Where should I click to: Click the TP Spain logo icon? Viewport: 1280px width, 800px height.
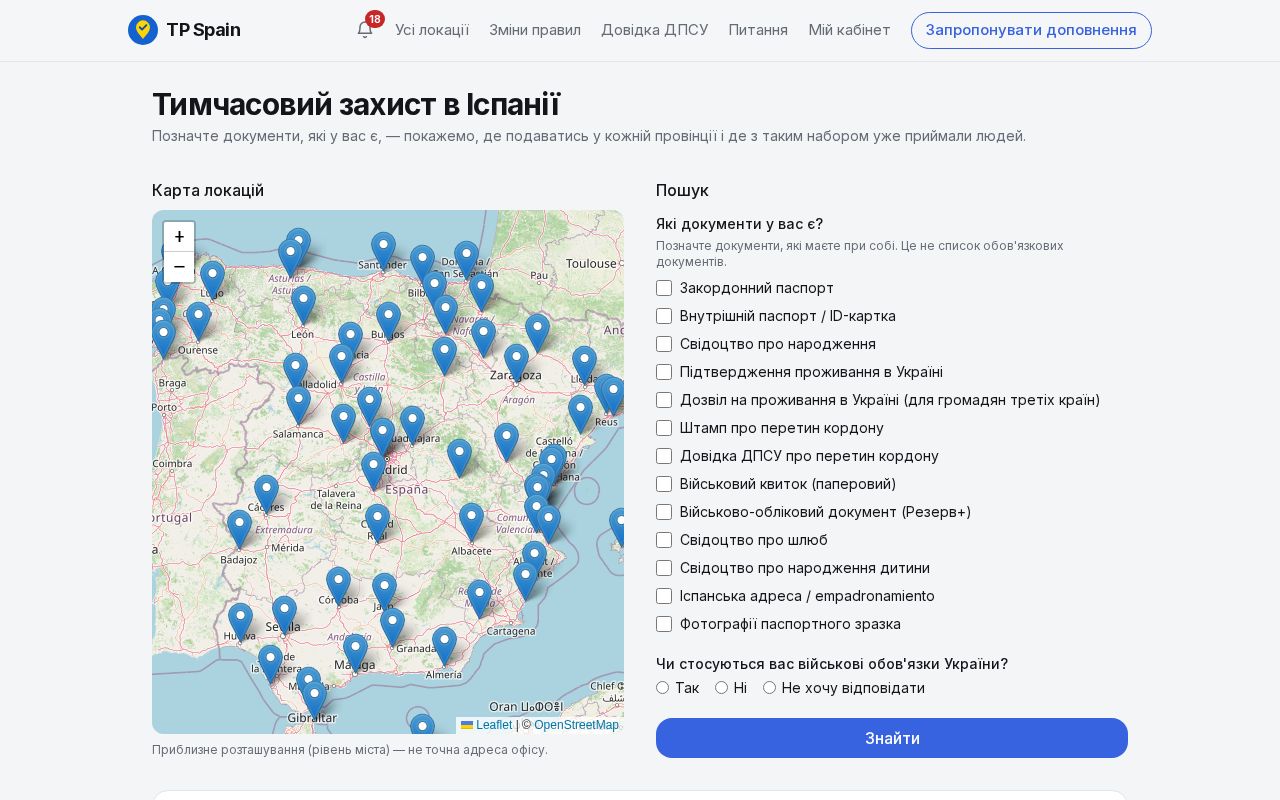(143, 30)
